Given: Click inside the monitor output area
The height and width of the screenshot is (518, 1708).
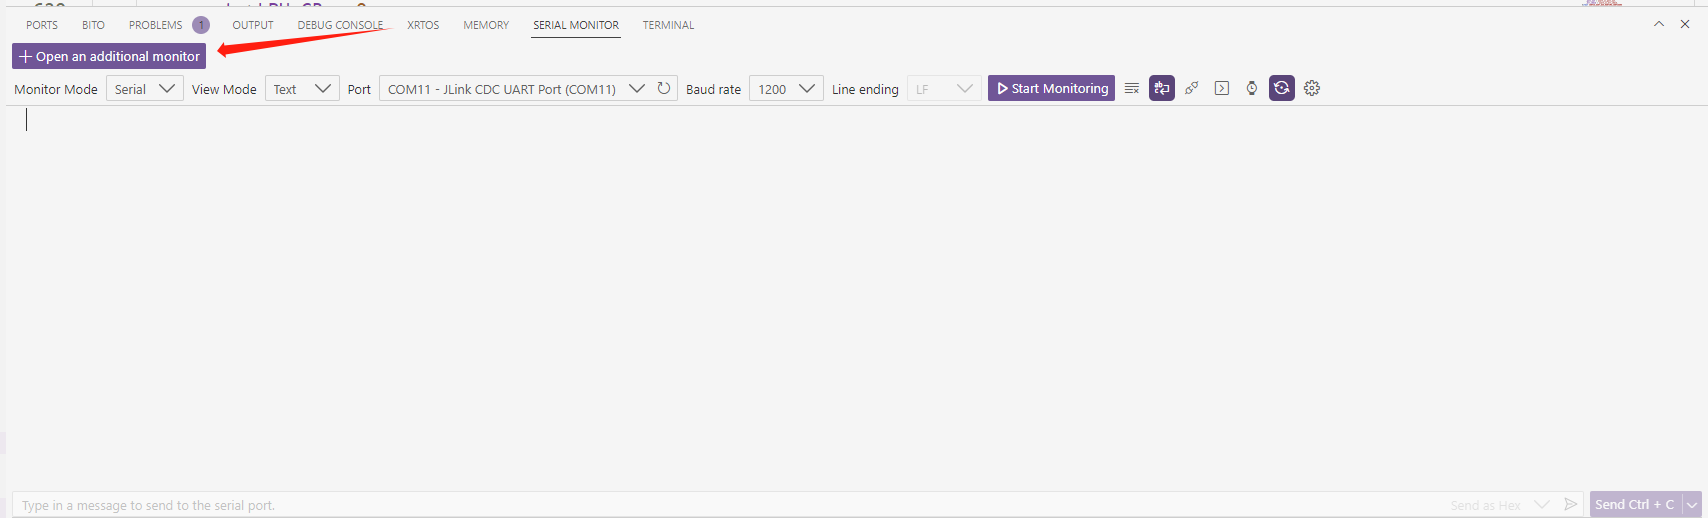Looking at the screenshot, I should tap(854, 297).
